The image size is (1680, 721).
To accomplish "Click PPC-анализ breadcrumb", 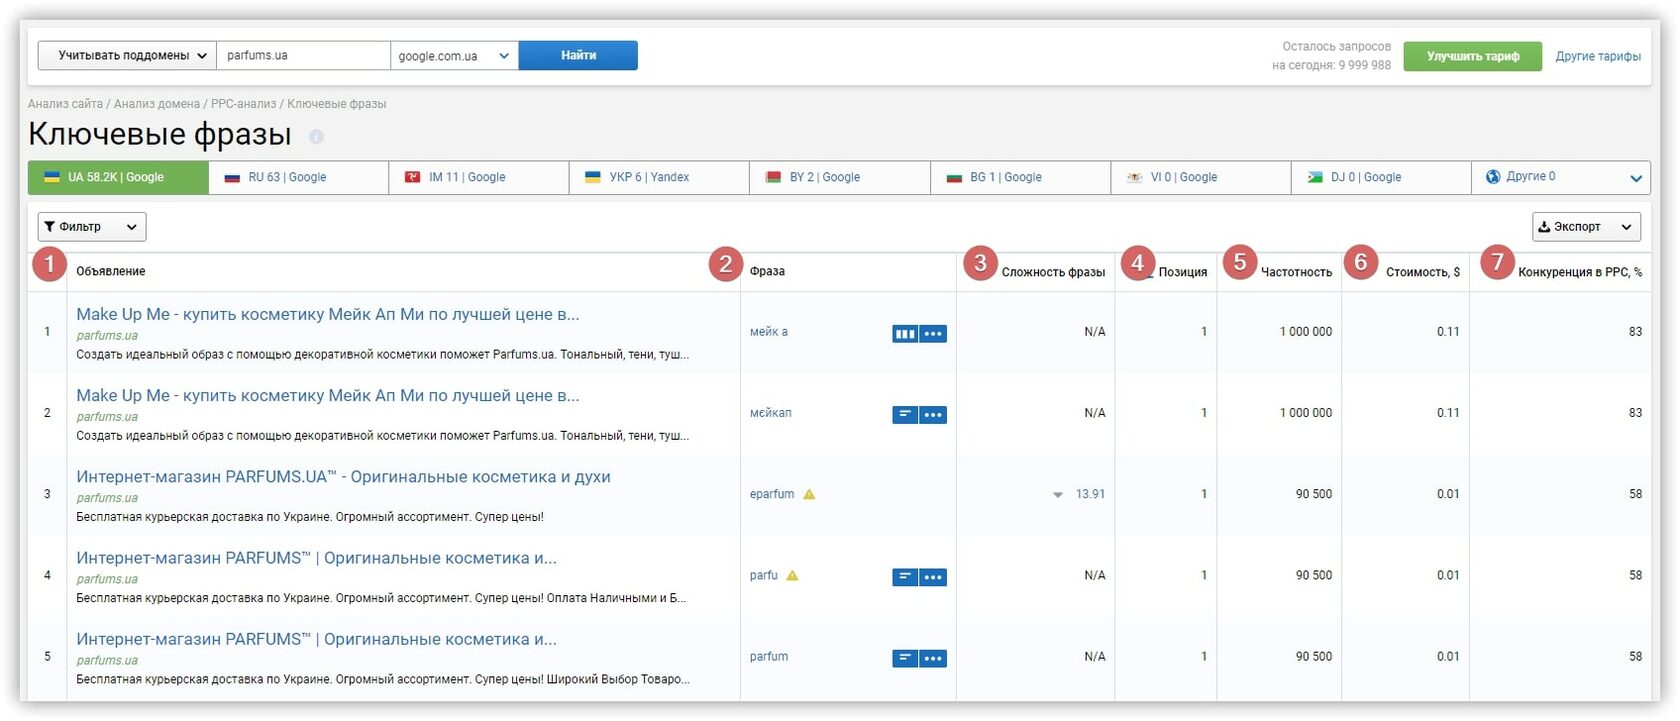I will click(x=243, y=104).
